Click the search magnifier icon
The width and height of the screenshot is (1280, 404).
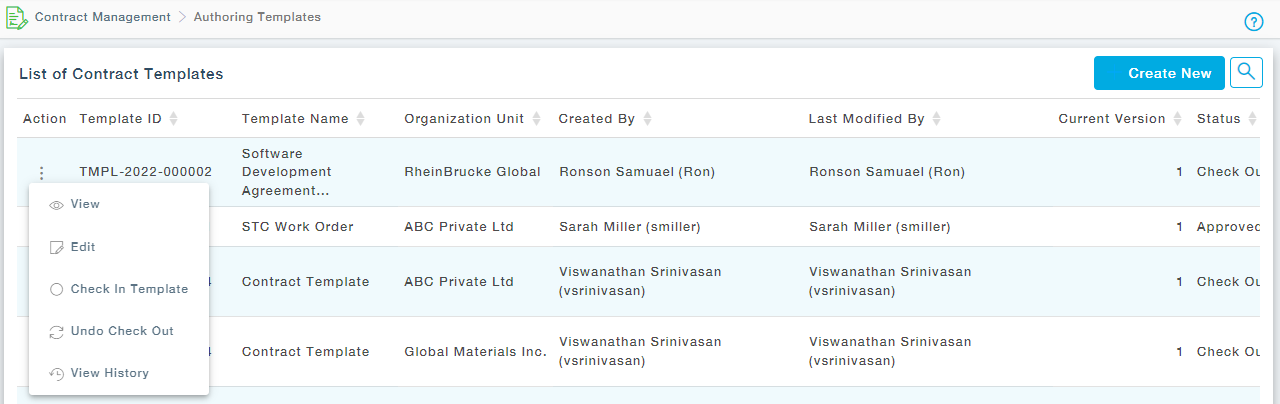[1246, 72]
